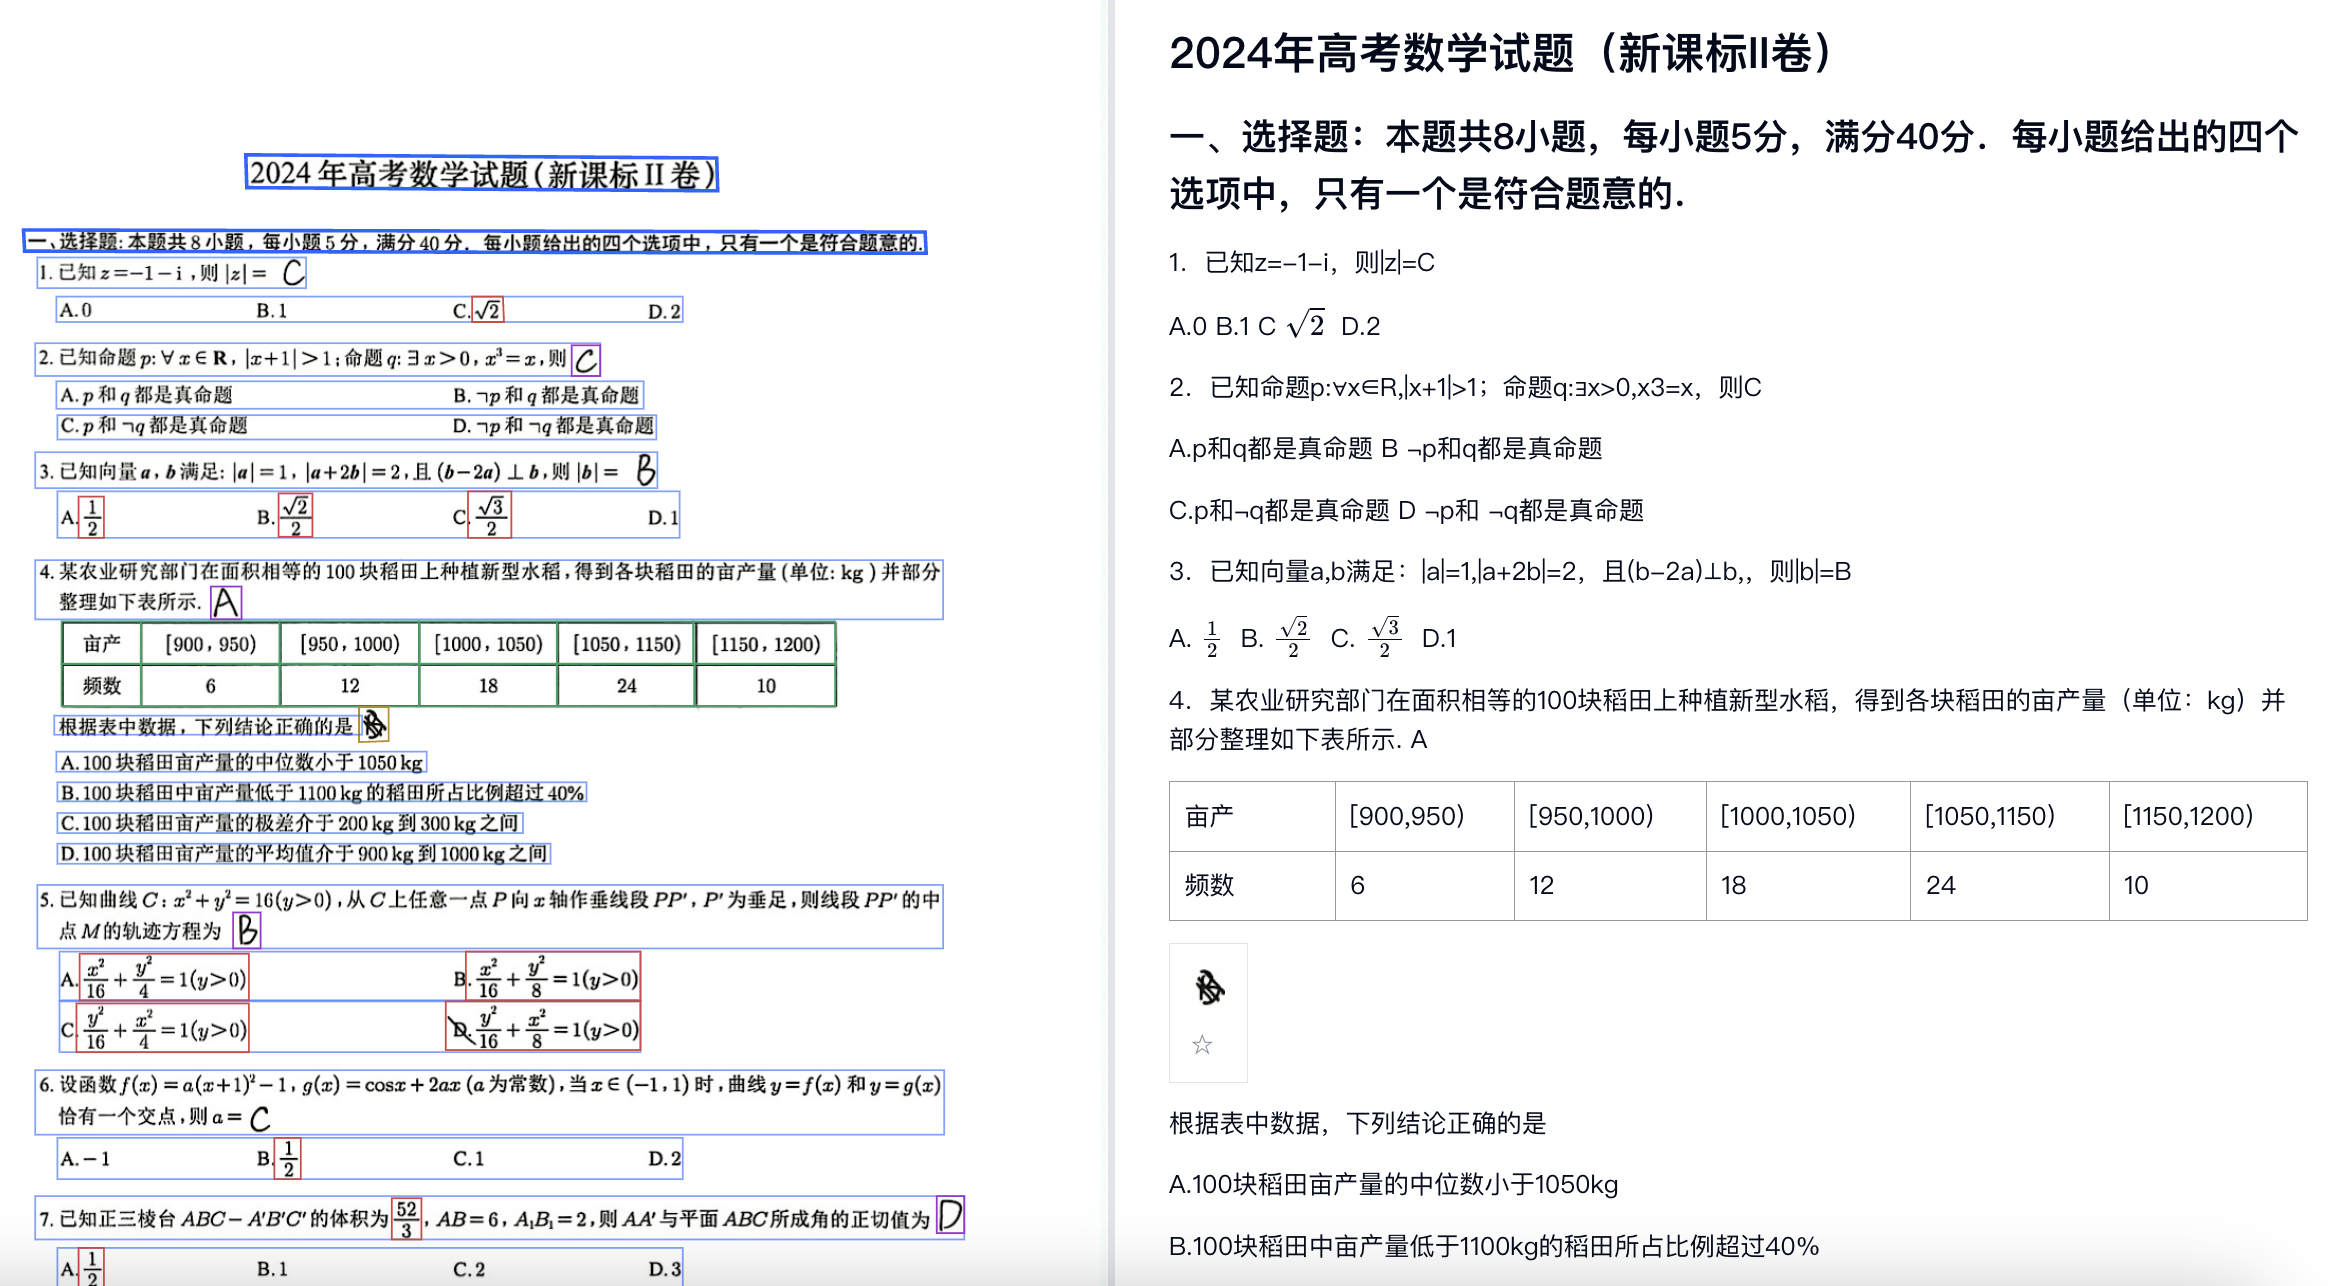Viewport: 2328px width, 1286px height.
Task: Click the scribbled image thumbnail in right panel
Action: pyautogui.click(x=1209, y=988)
